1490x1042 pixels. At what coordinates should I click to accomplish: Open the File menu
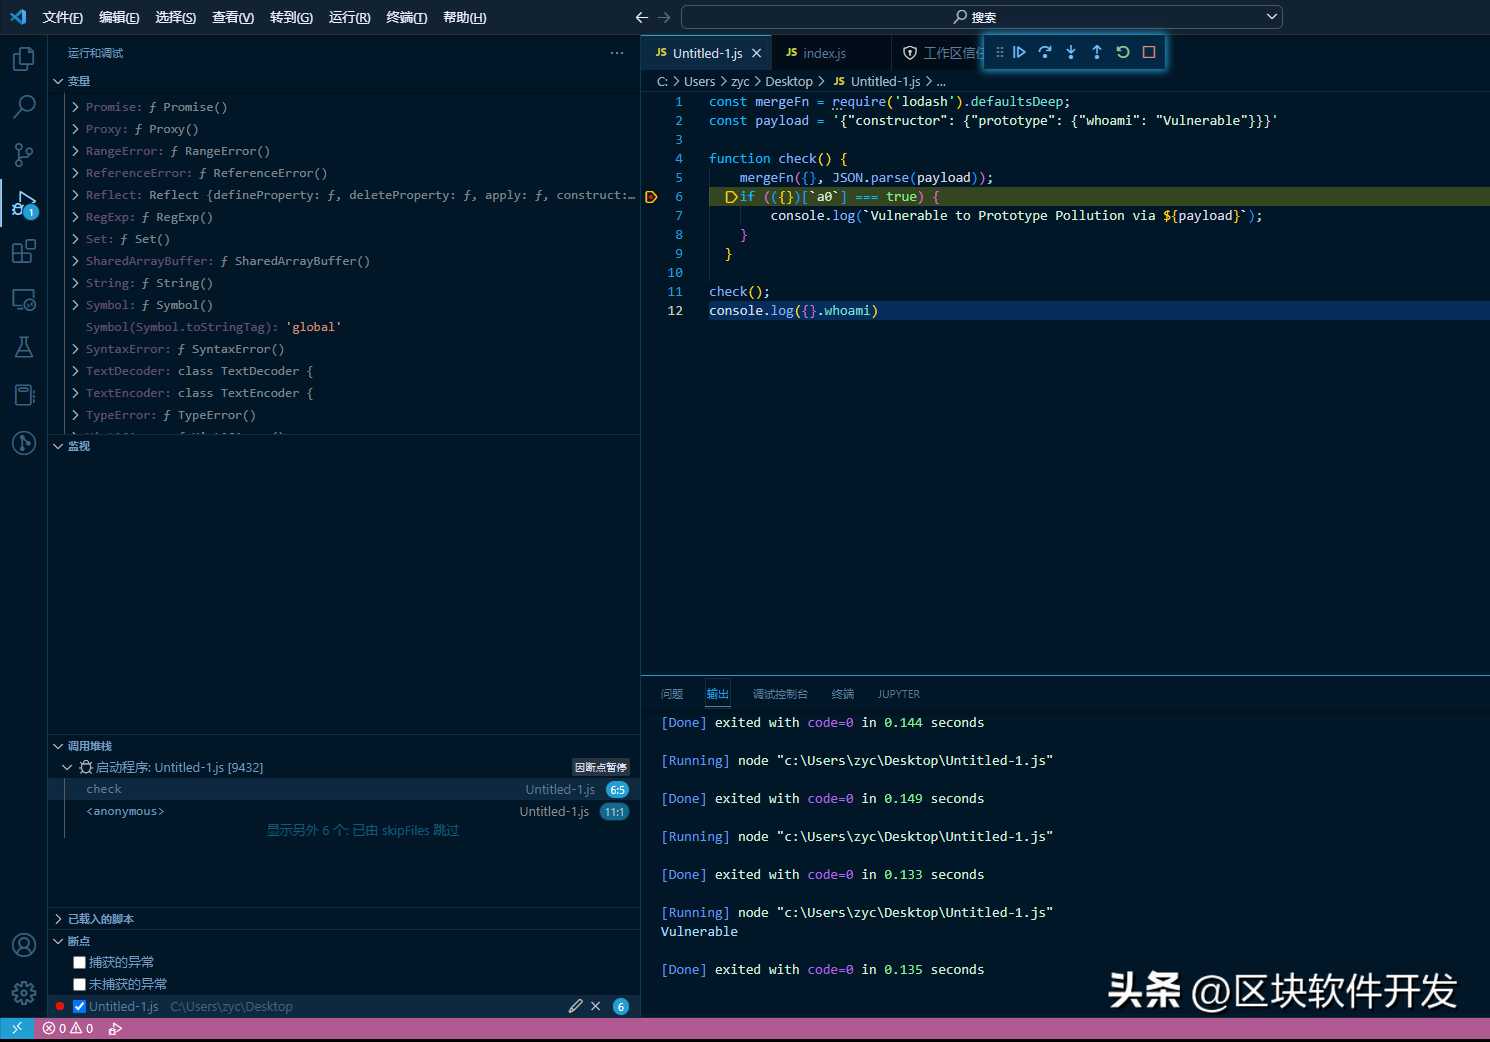pyautogui.click(x=63, y=17)
